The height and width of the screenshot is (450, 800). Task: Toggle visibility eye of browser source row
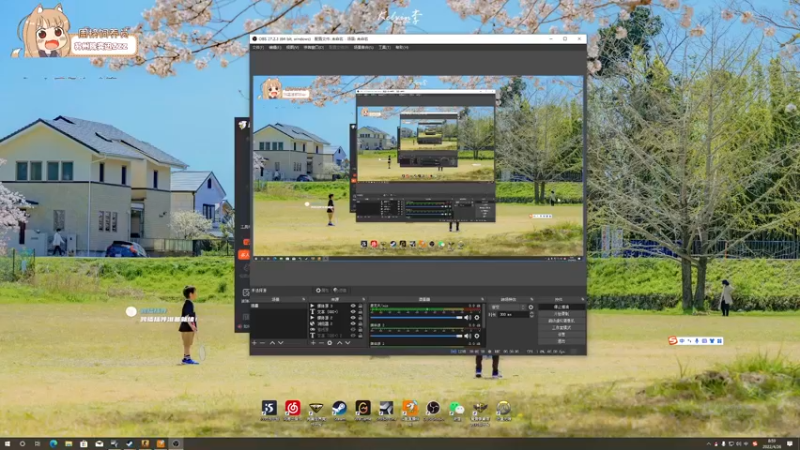click(x=353, y=323)
